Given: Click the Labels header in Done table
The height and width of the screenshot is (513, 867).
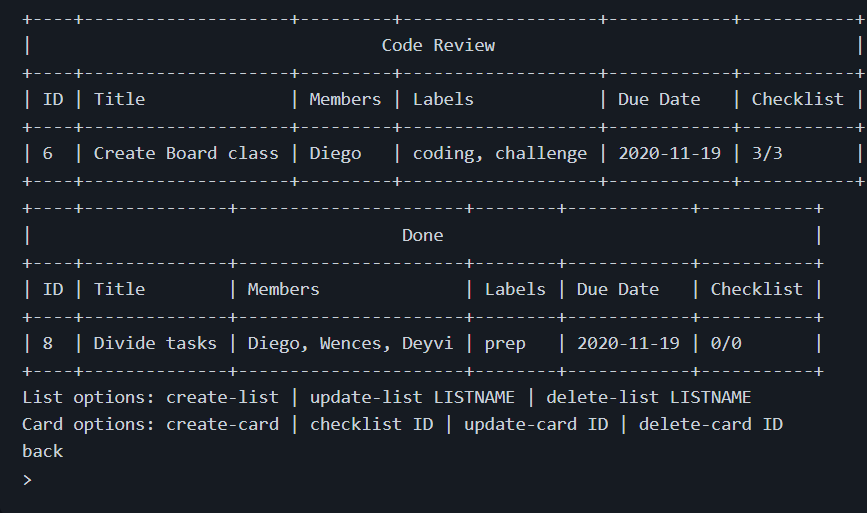Looking at the screenshot, I should pos(515,290).
